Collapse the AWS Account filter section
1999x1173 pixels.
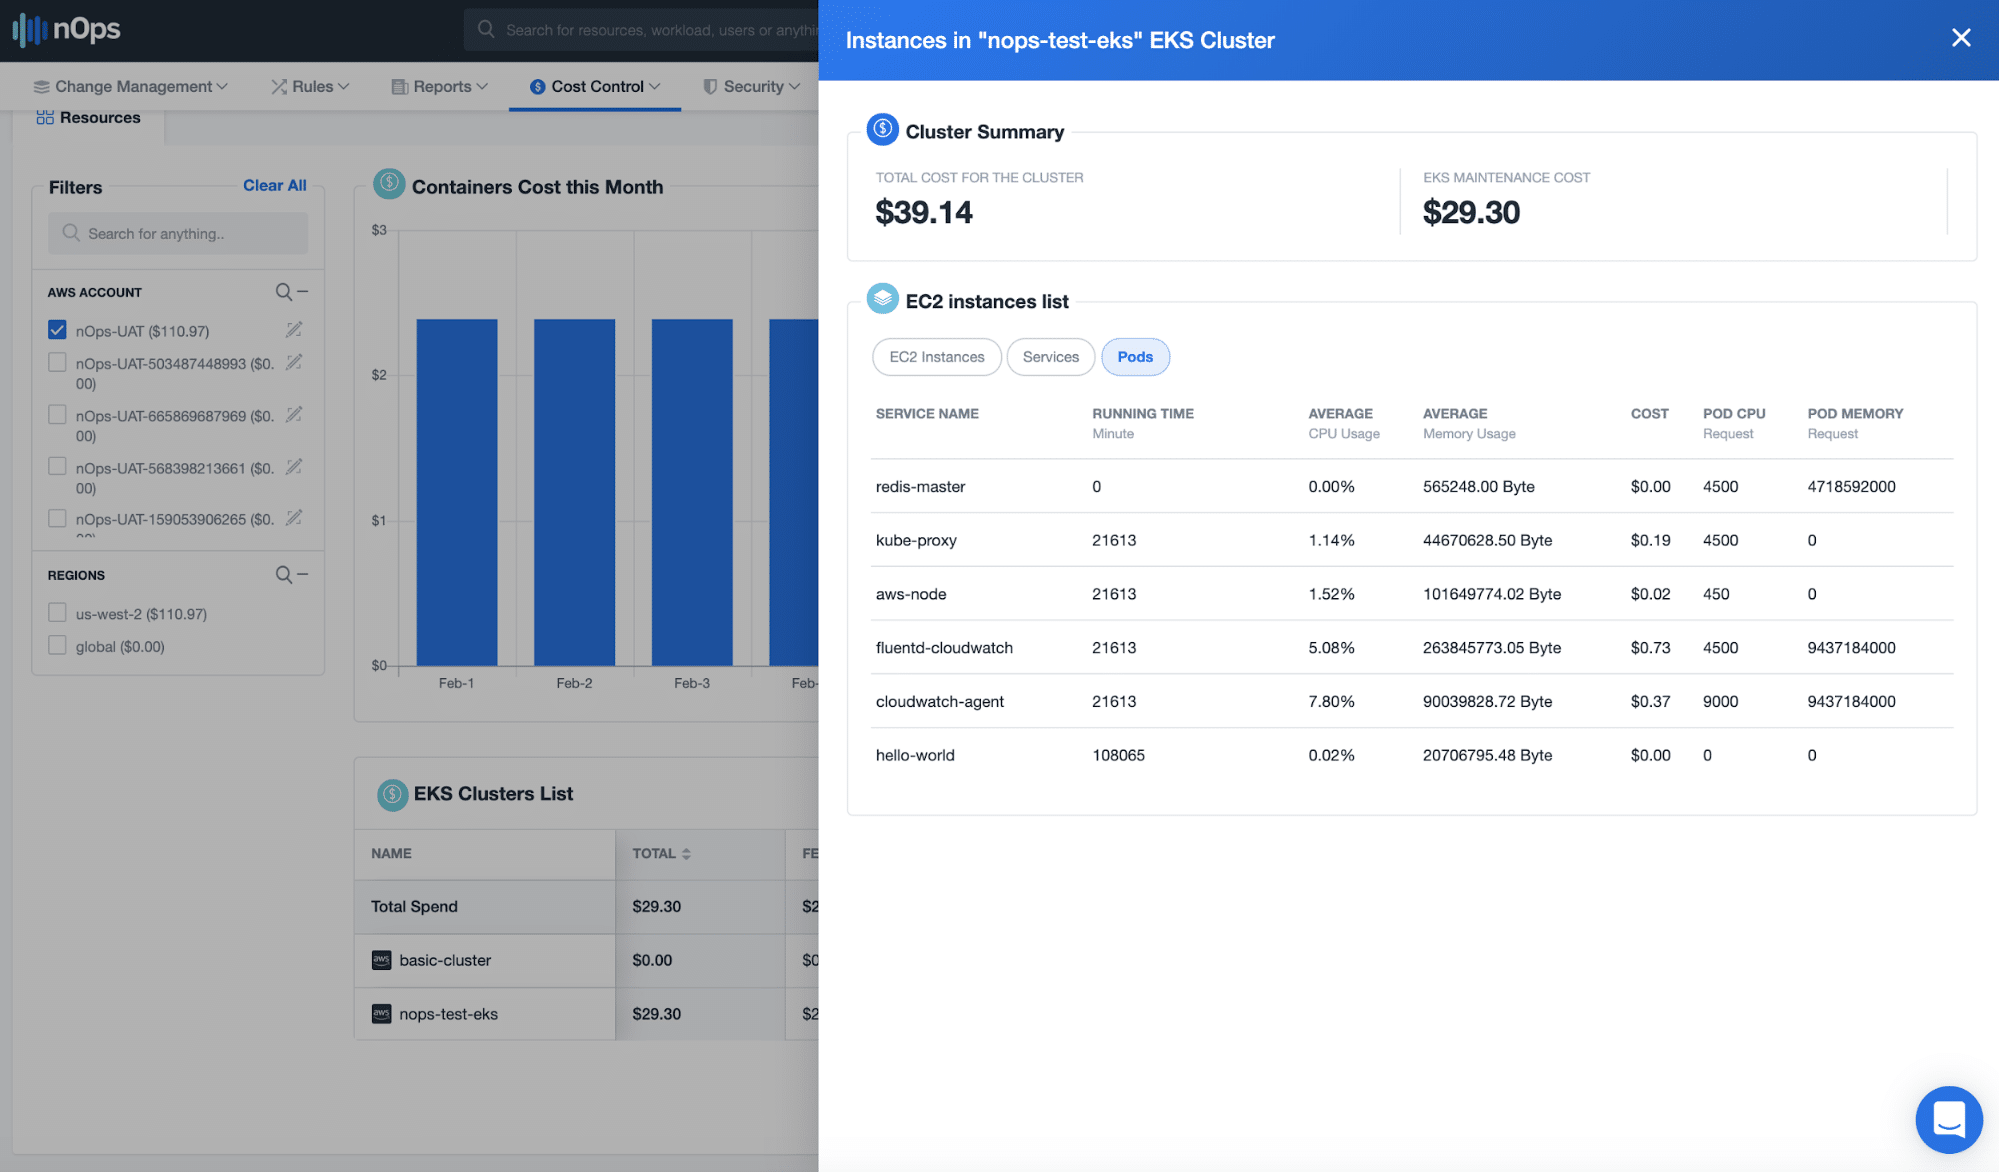click(303, 292)
